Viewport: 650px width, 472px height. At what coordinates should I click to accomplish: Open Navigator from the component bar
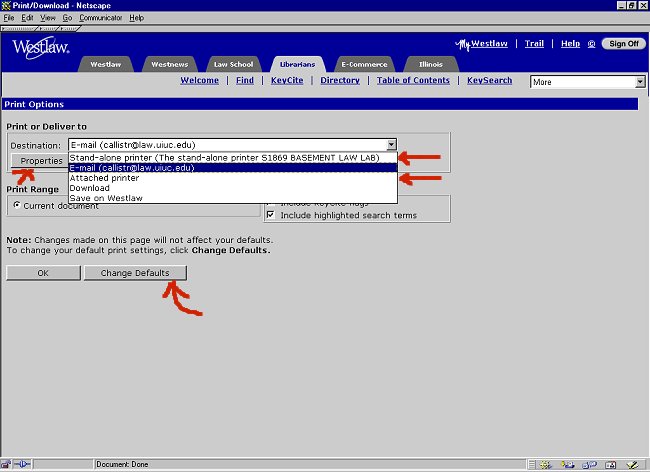point(545,465)
